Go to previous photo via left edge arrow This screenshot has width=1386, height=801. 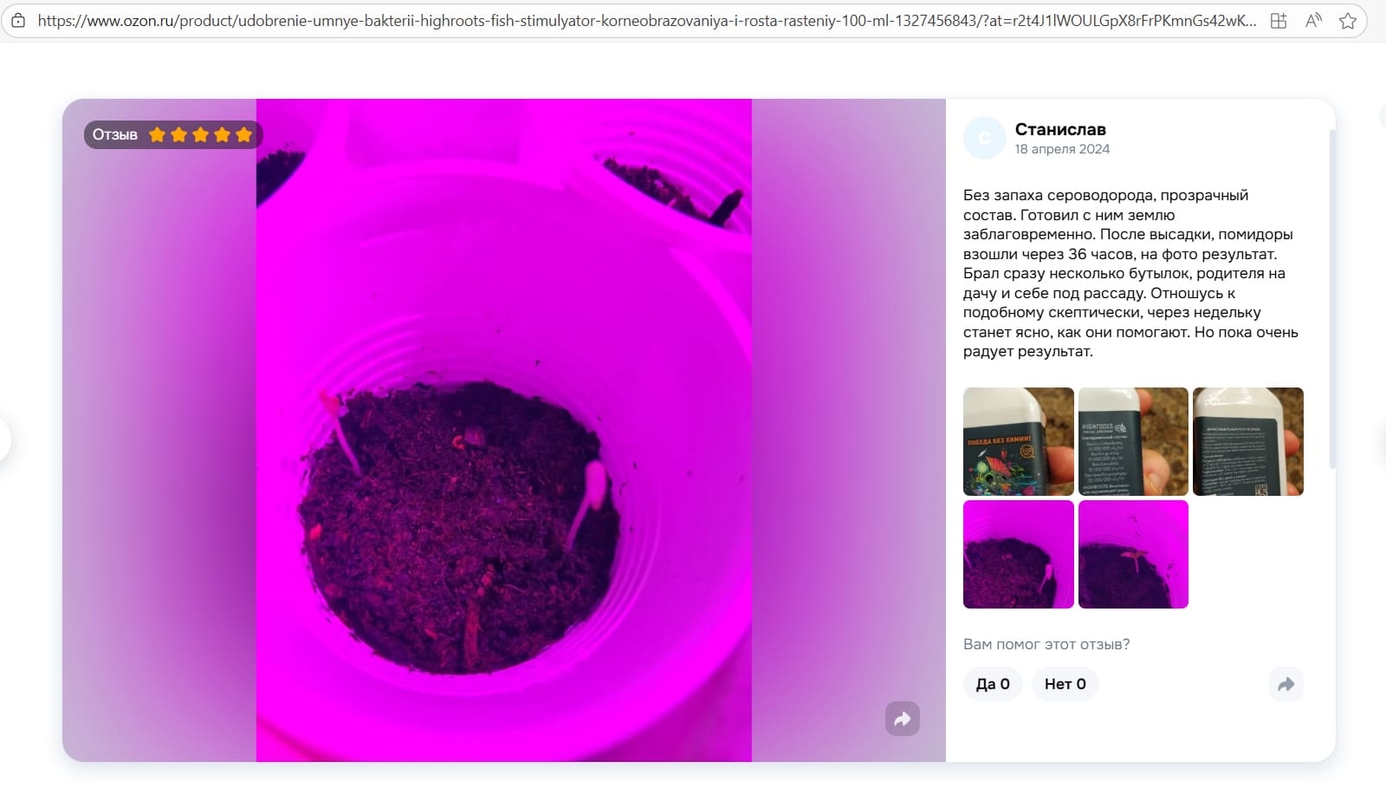3,439
